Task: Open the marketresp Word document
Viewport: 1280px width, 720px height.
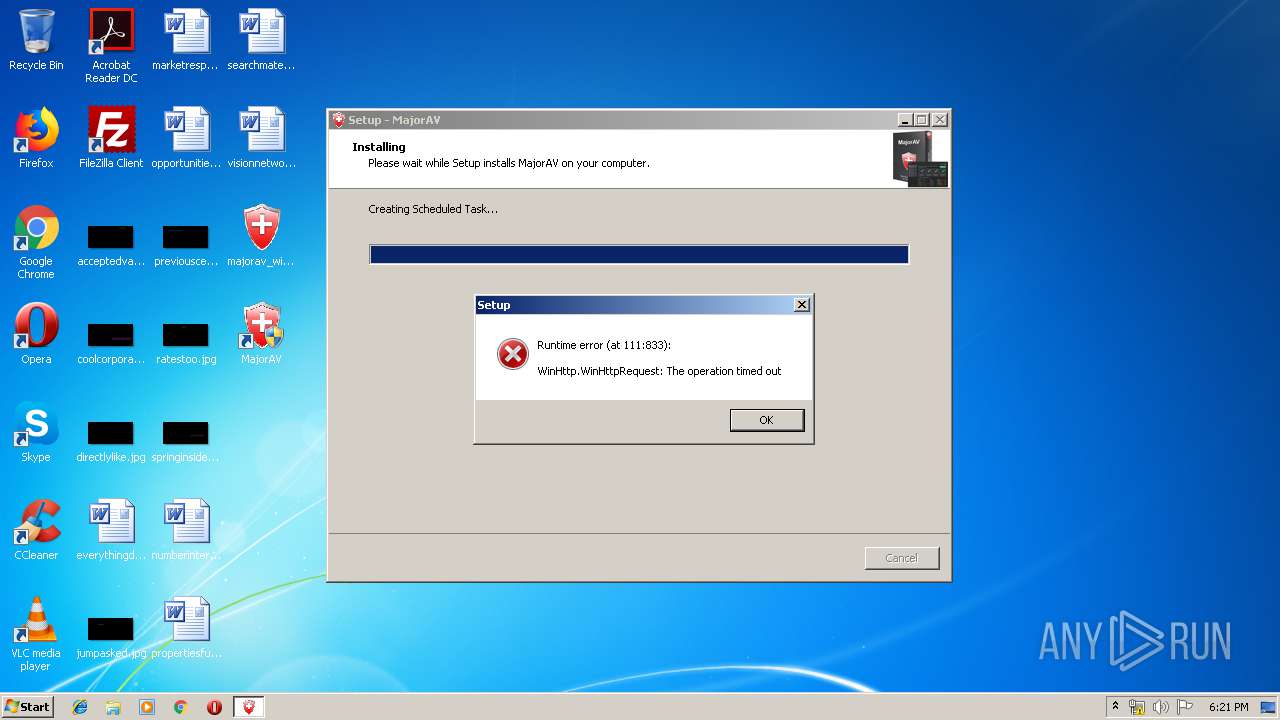Action: [x=186, y=40]
